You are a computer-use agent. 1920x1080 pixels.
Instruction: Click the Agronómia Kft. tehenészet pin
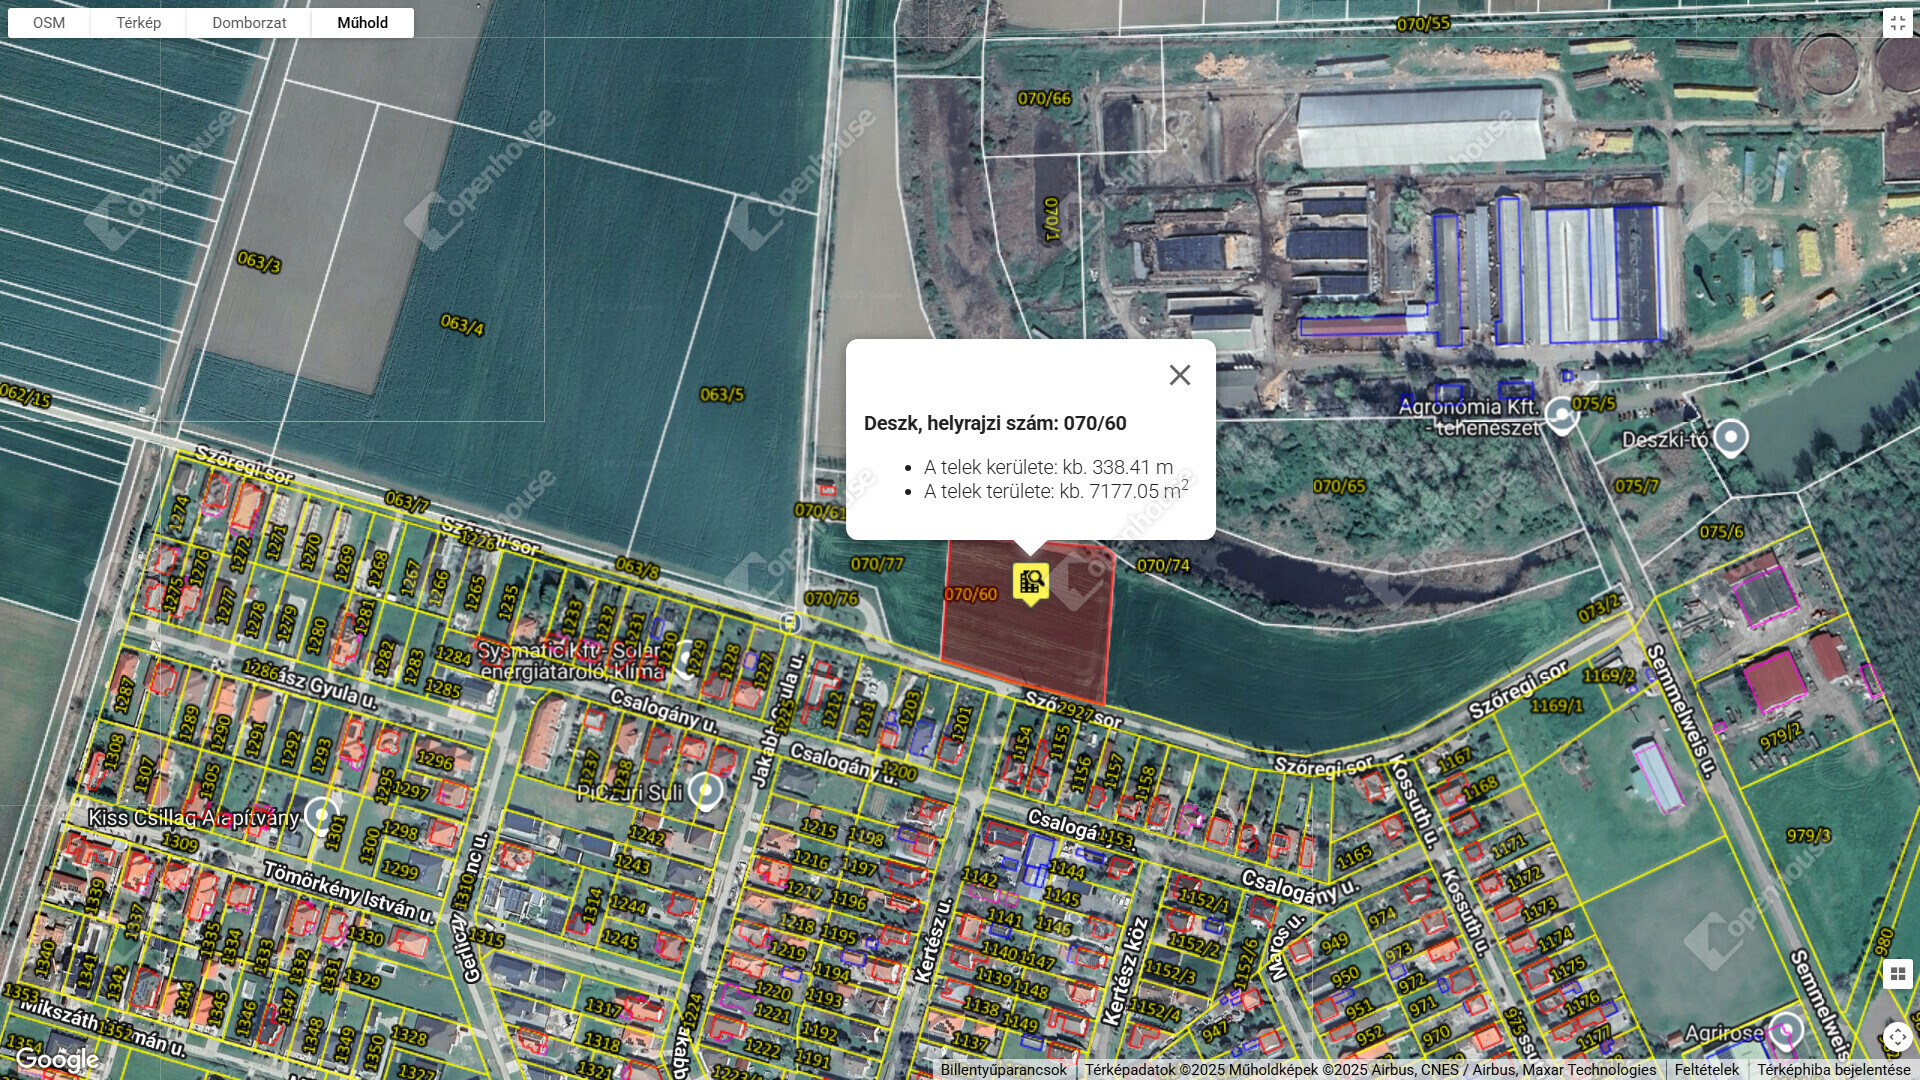1561,415
